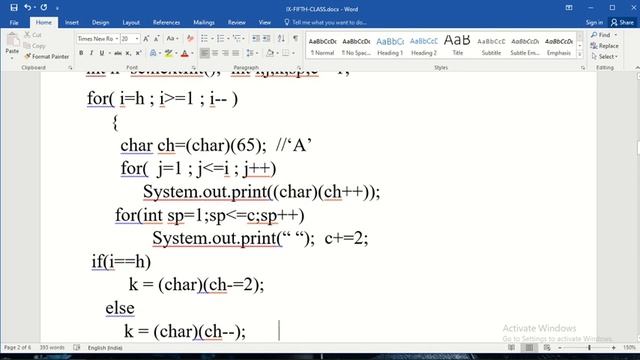Click Sign in link
The height and width of the screenshot is (360, 640).
coord(594,22)
